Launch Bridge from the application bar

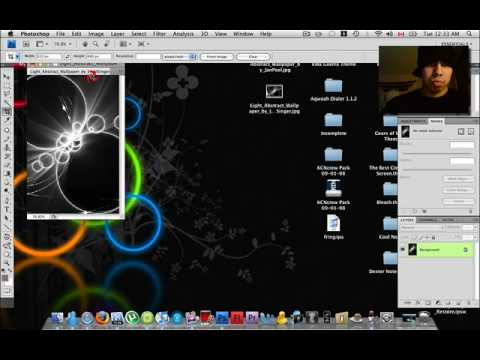26,44
